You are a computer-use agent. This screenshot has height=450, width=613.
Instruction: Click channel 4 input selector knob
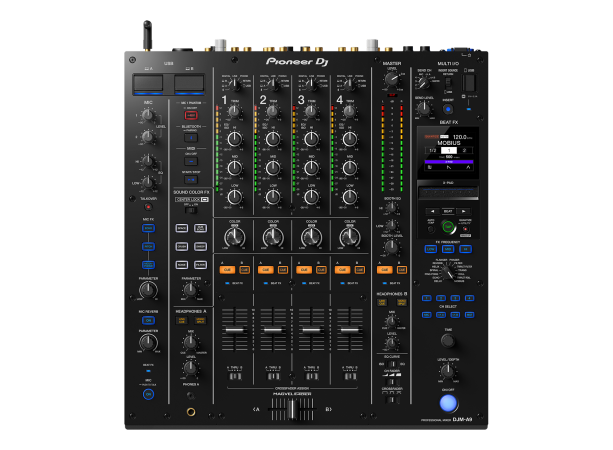point(350,83)
